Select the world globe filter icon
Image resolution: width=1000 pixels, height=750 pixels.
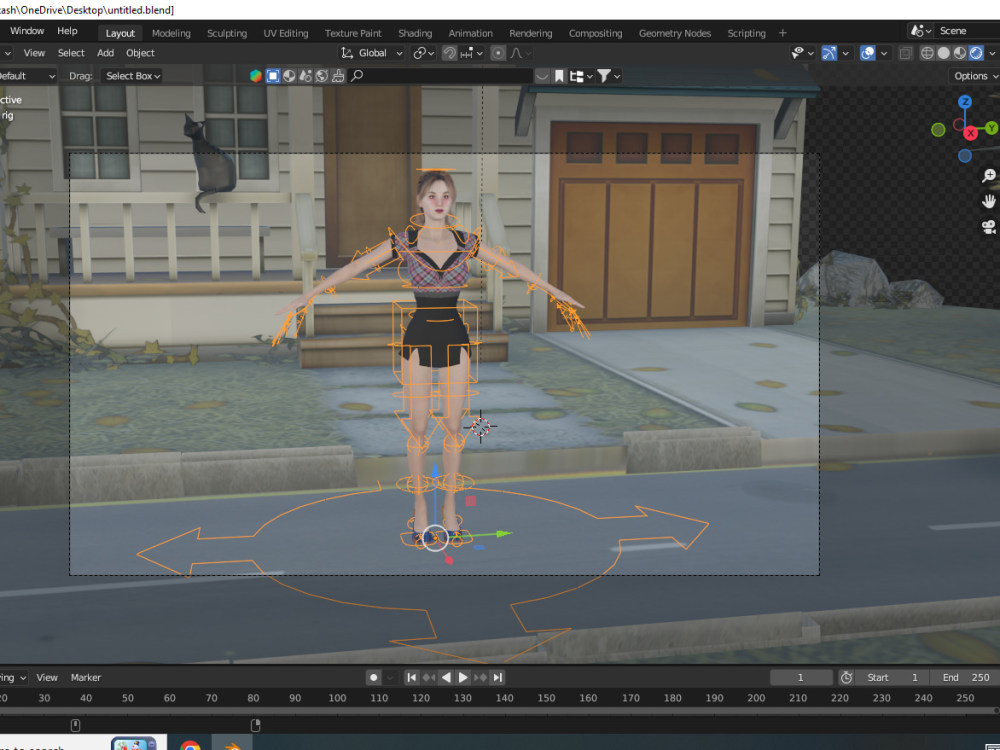pos(322,76)
